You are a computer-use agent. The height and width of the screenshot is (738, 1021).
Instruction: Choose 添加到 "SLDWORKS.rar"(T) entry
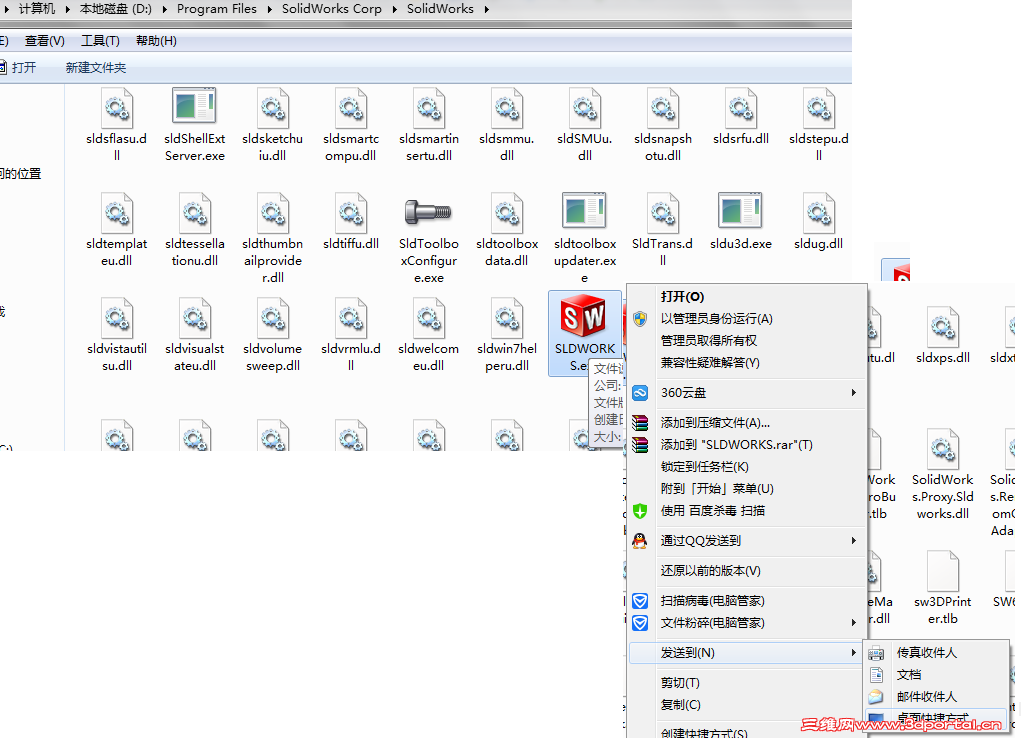click(x=747, y=445)
